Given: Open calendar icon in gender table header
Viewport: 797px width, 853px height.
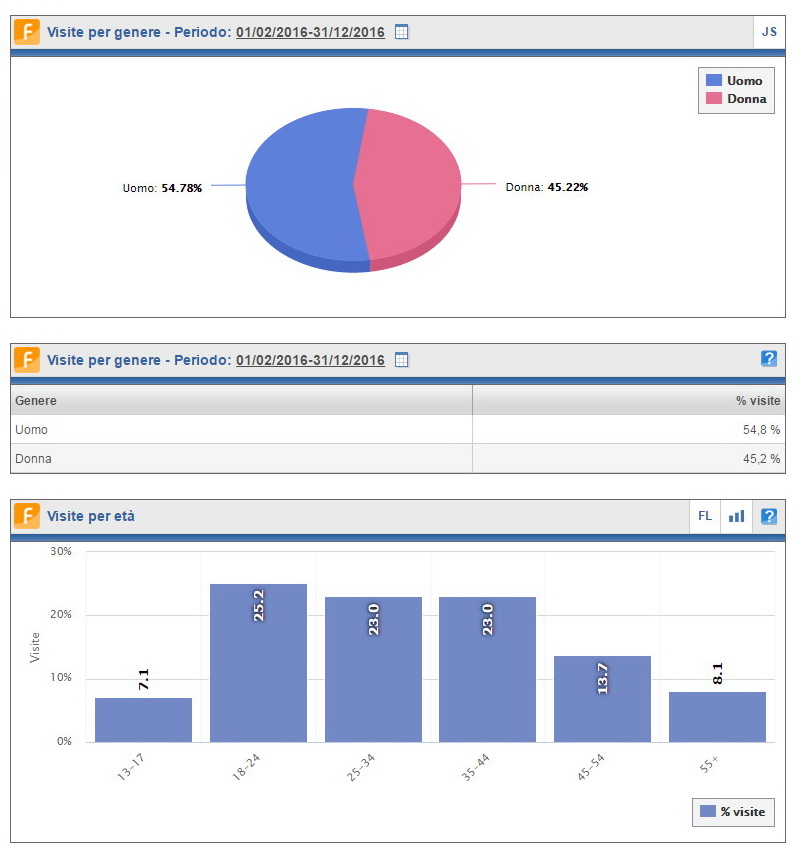Looking at the screenshot, I should point(401,360).
